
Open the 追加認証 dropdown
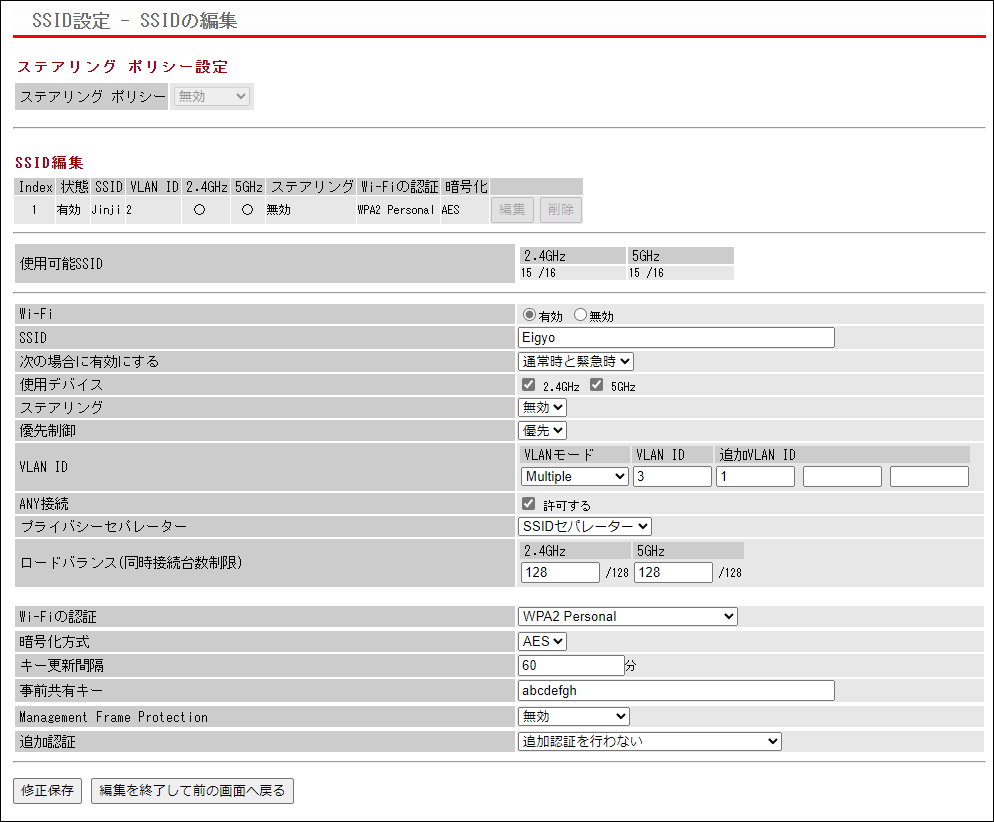point(650,741)
